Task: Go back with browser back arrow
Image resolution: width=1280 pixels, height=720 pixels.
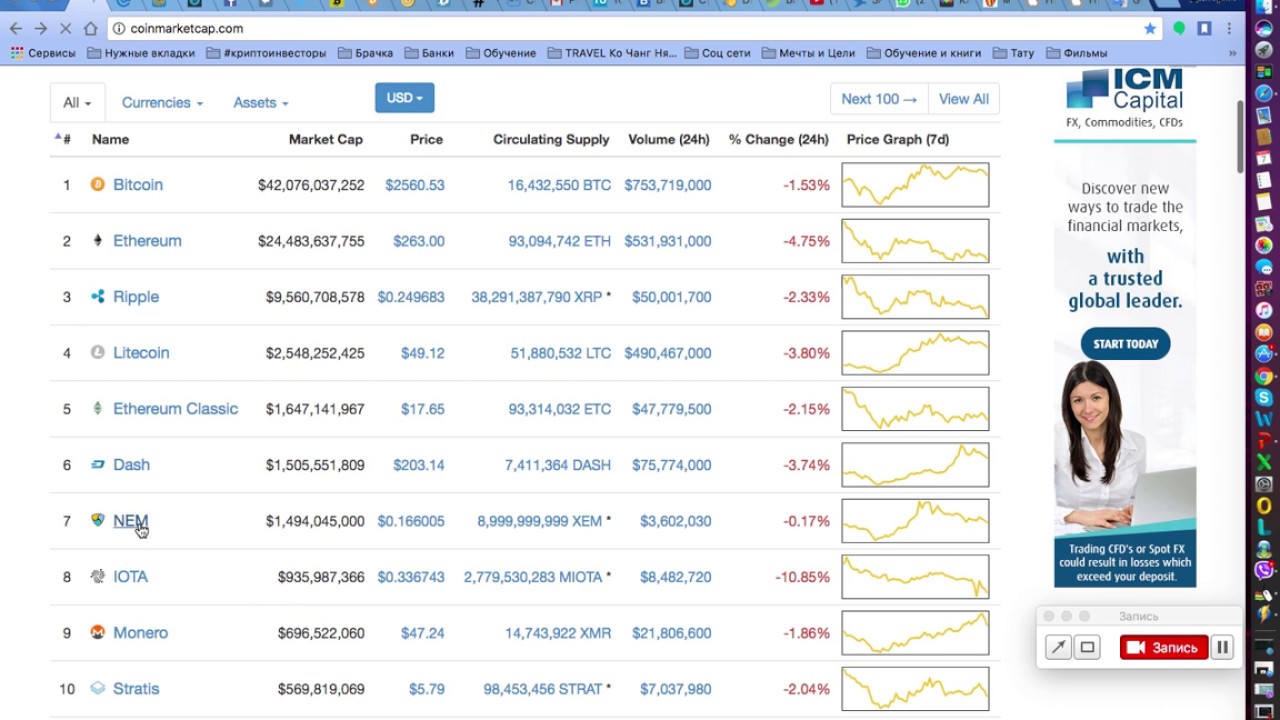Action: pos(16,29)
